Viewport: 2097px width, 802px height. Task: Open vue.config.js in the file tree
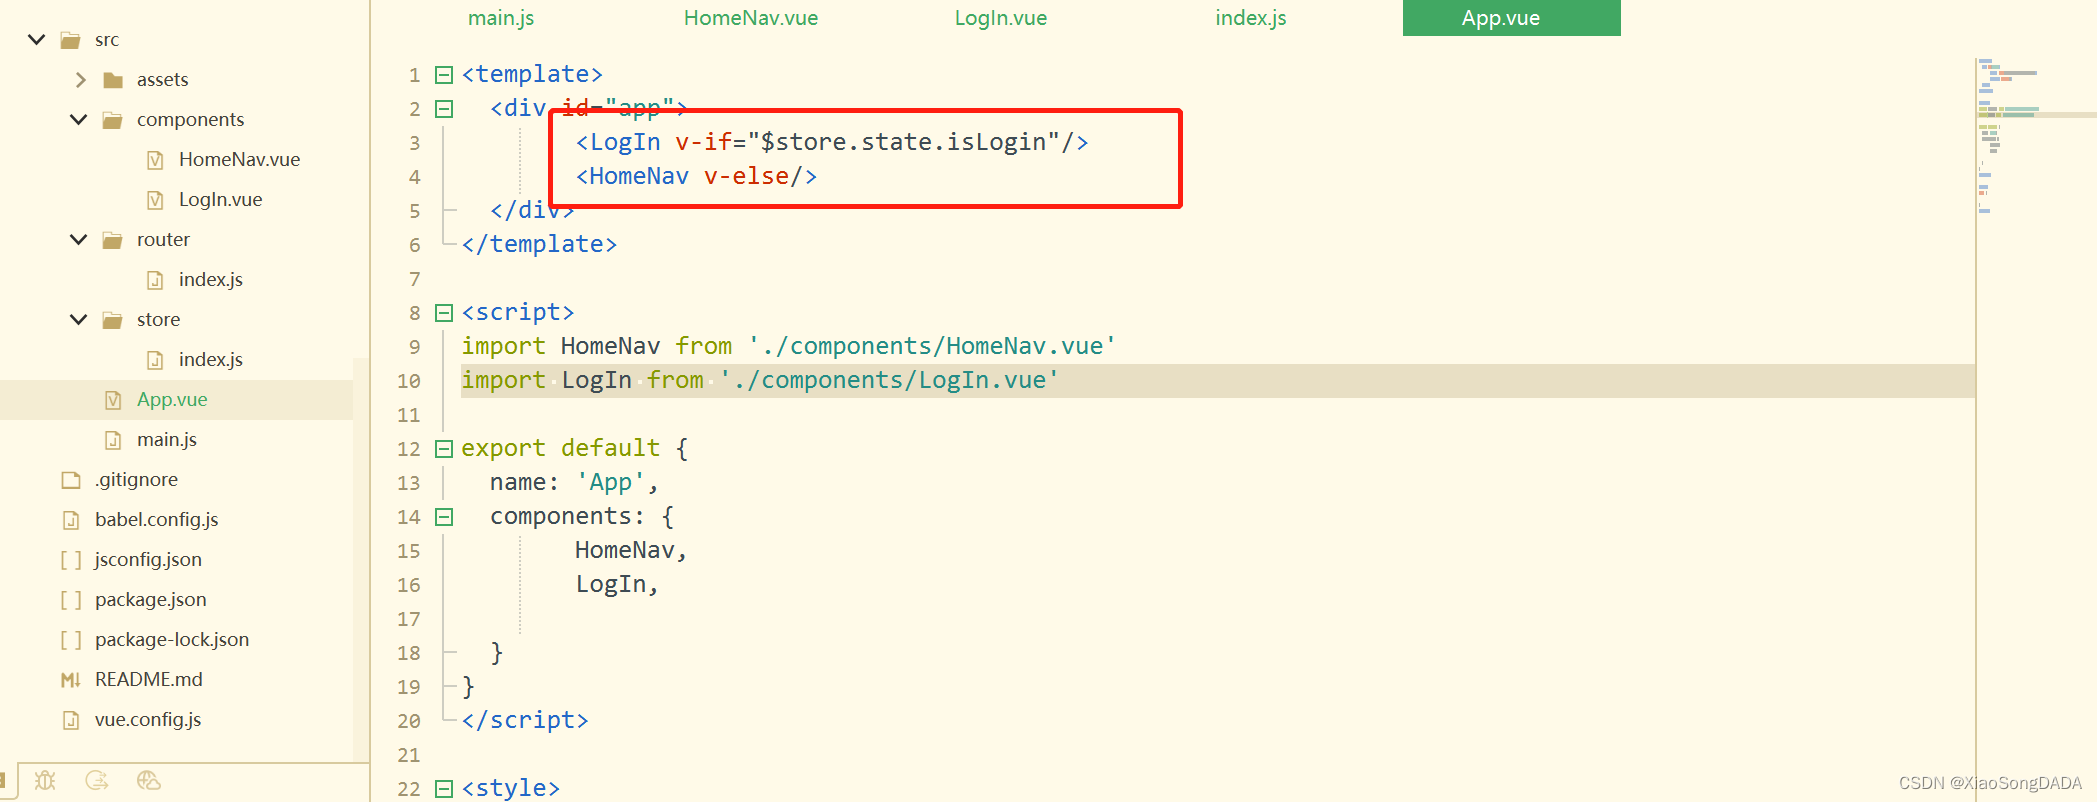pos(147,720)
